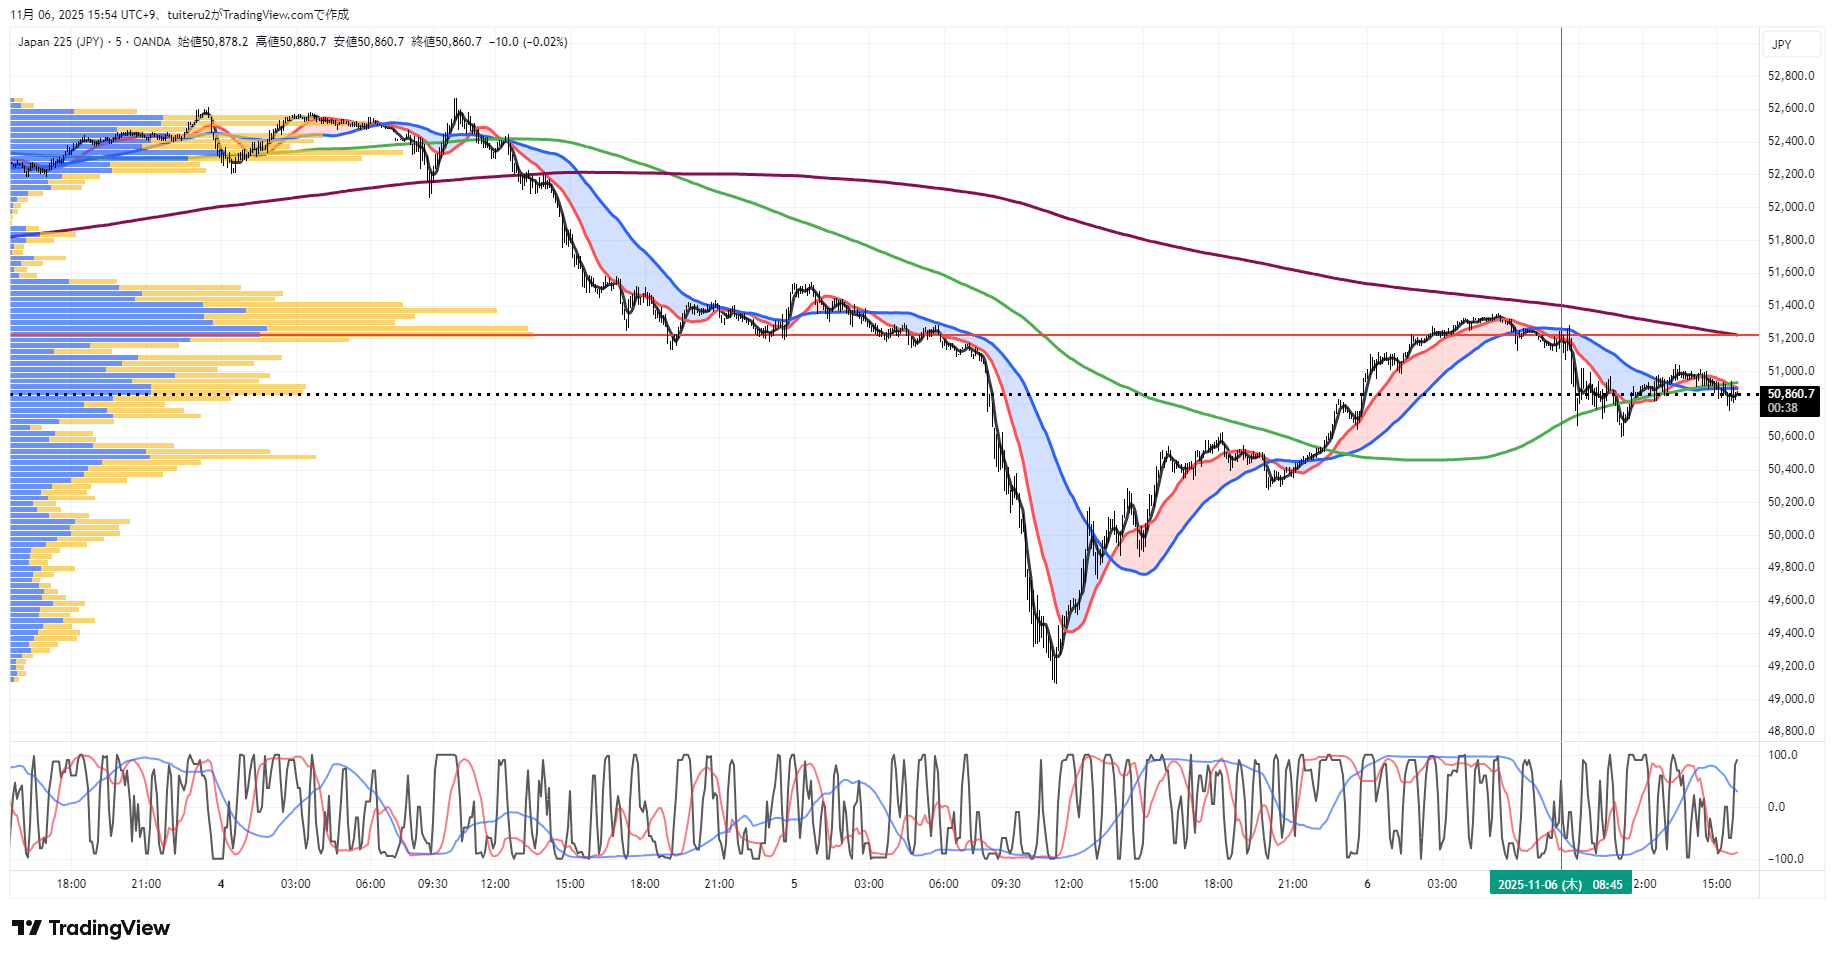
Task: Click the JPY currency label
Action: (1781, 45)
